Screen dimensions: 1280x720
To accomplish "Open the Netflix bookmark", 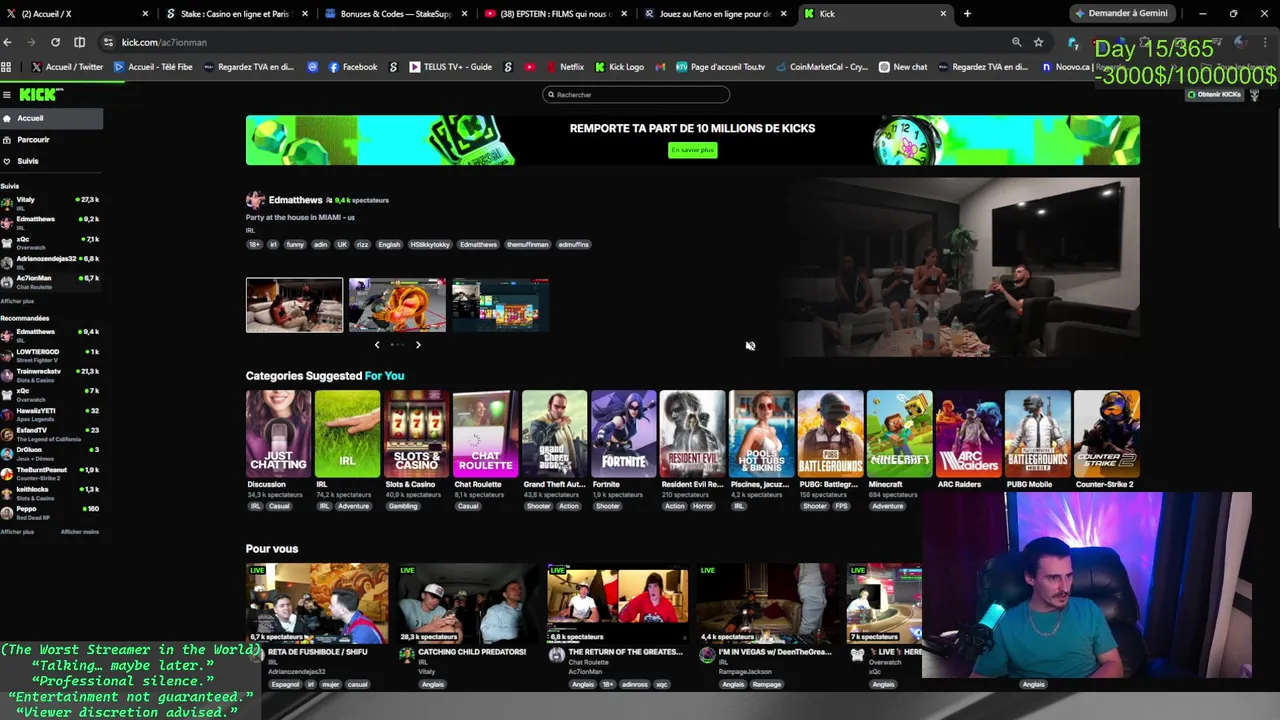I will point(565,67).
